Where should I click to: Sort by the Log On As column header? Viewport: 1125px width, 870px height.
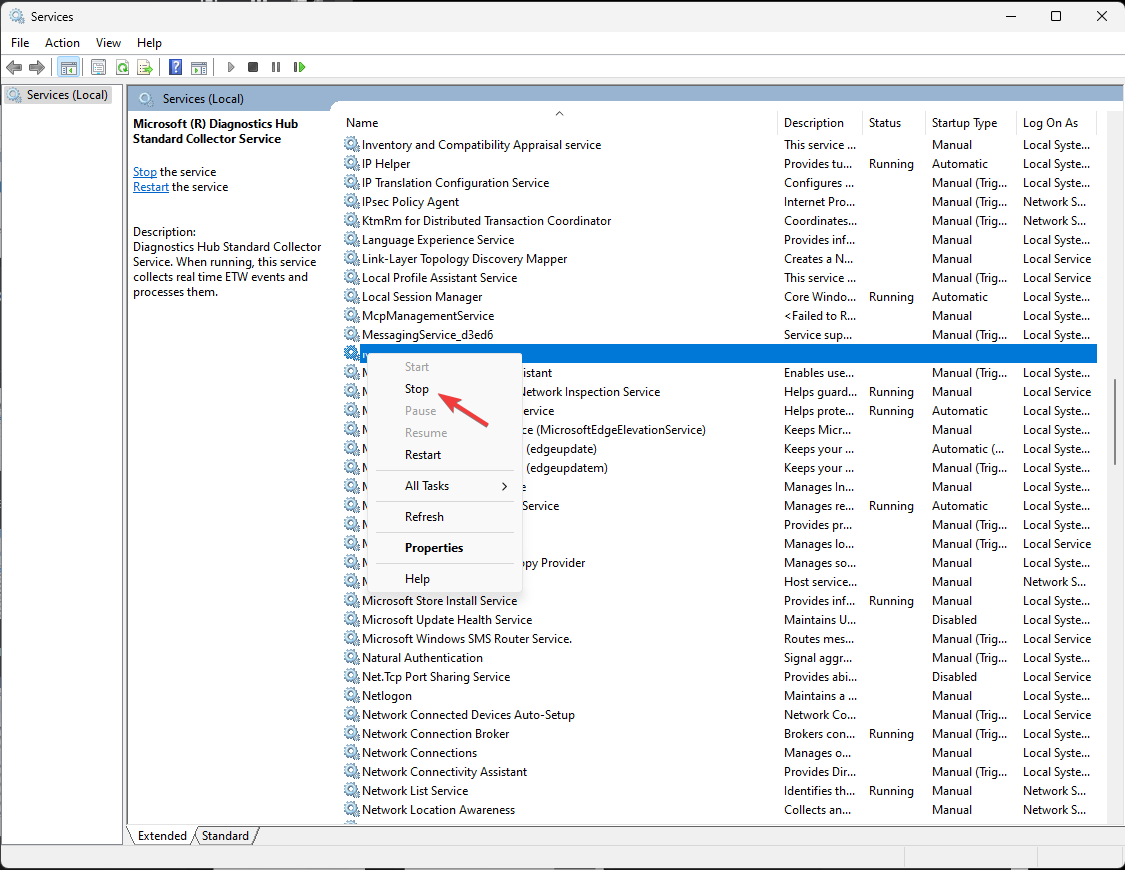coord(1057,123)
